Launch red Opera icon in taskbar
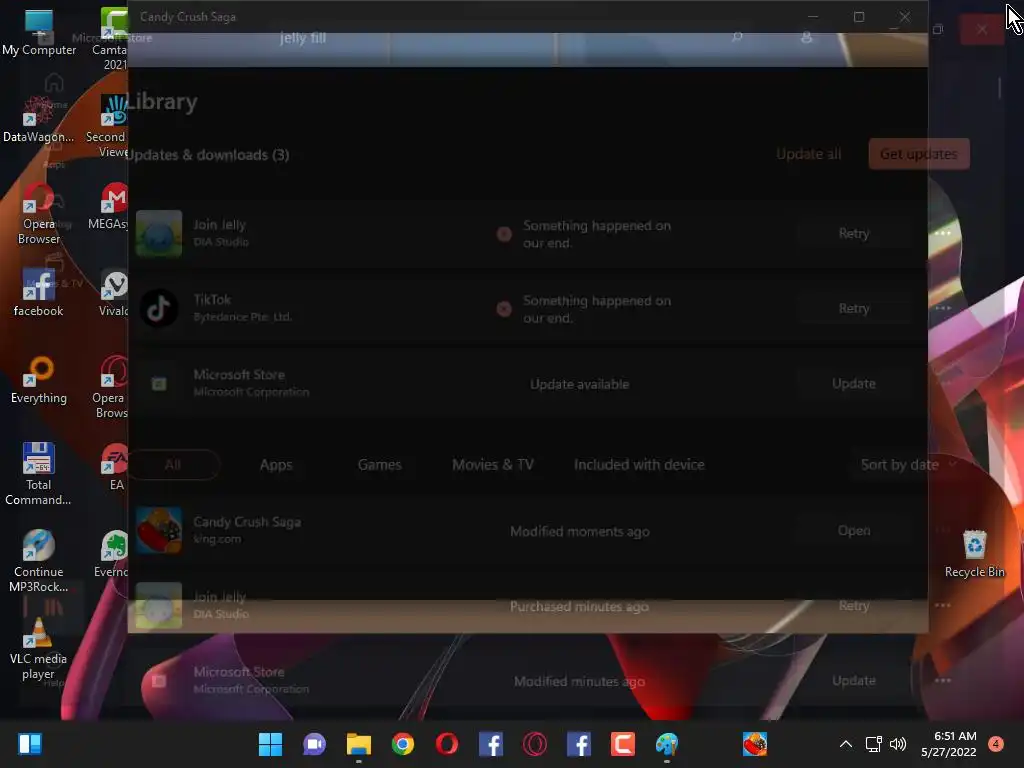The width and height of the screenshot is (1024, 768). [447, 744]
